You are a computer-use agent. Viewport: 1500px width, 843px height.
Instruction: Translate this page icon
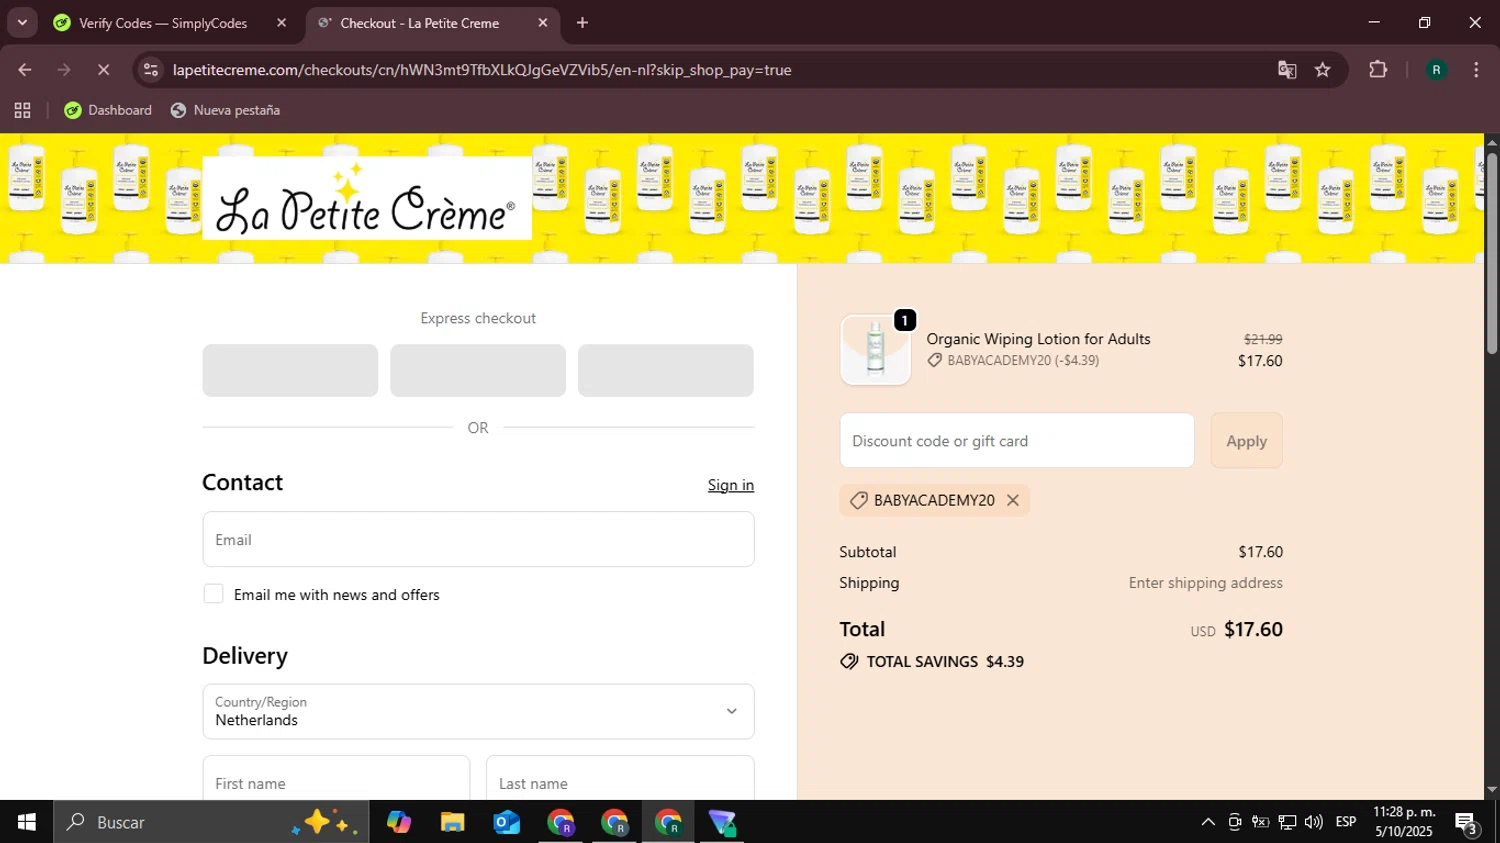1287,70
